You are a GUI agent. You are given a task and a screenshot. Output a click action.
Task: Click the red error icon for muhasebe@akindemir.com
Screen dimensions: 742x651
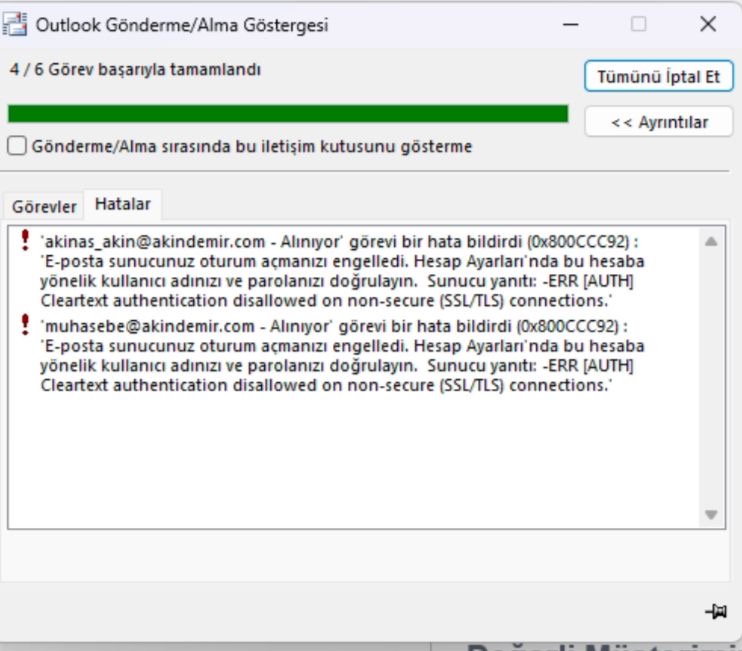pos(25,325)
